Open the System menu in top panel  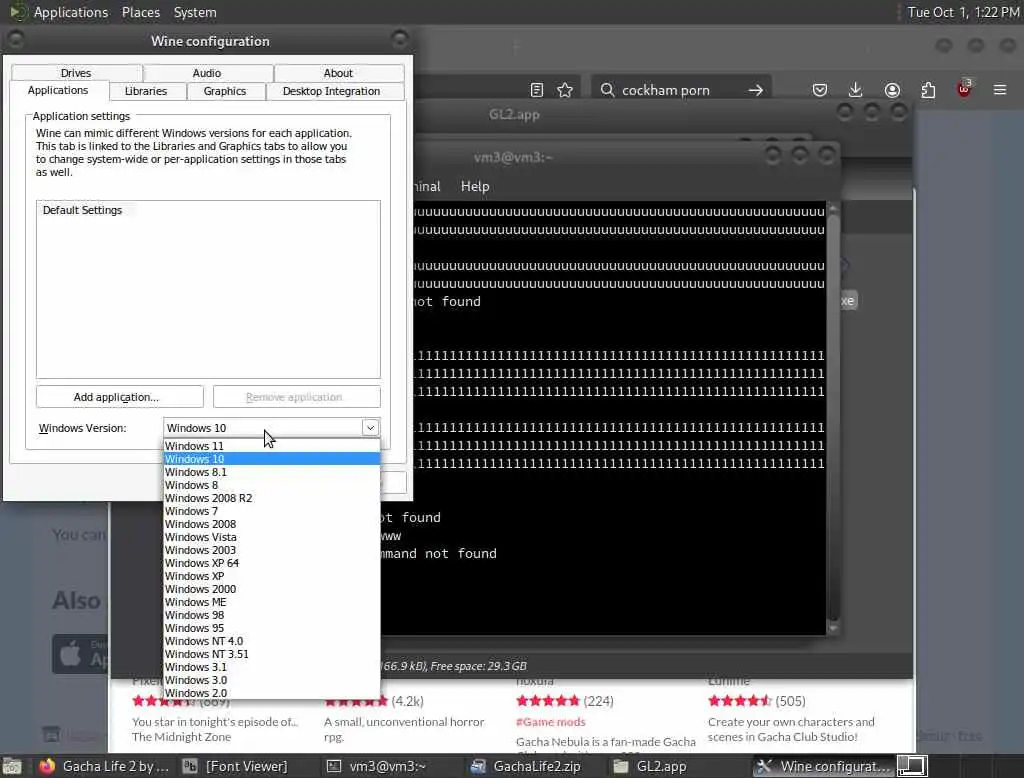pyautogui.click(x=195, y=12)
